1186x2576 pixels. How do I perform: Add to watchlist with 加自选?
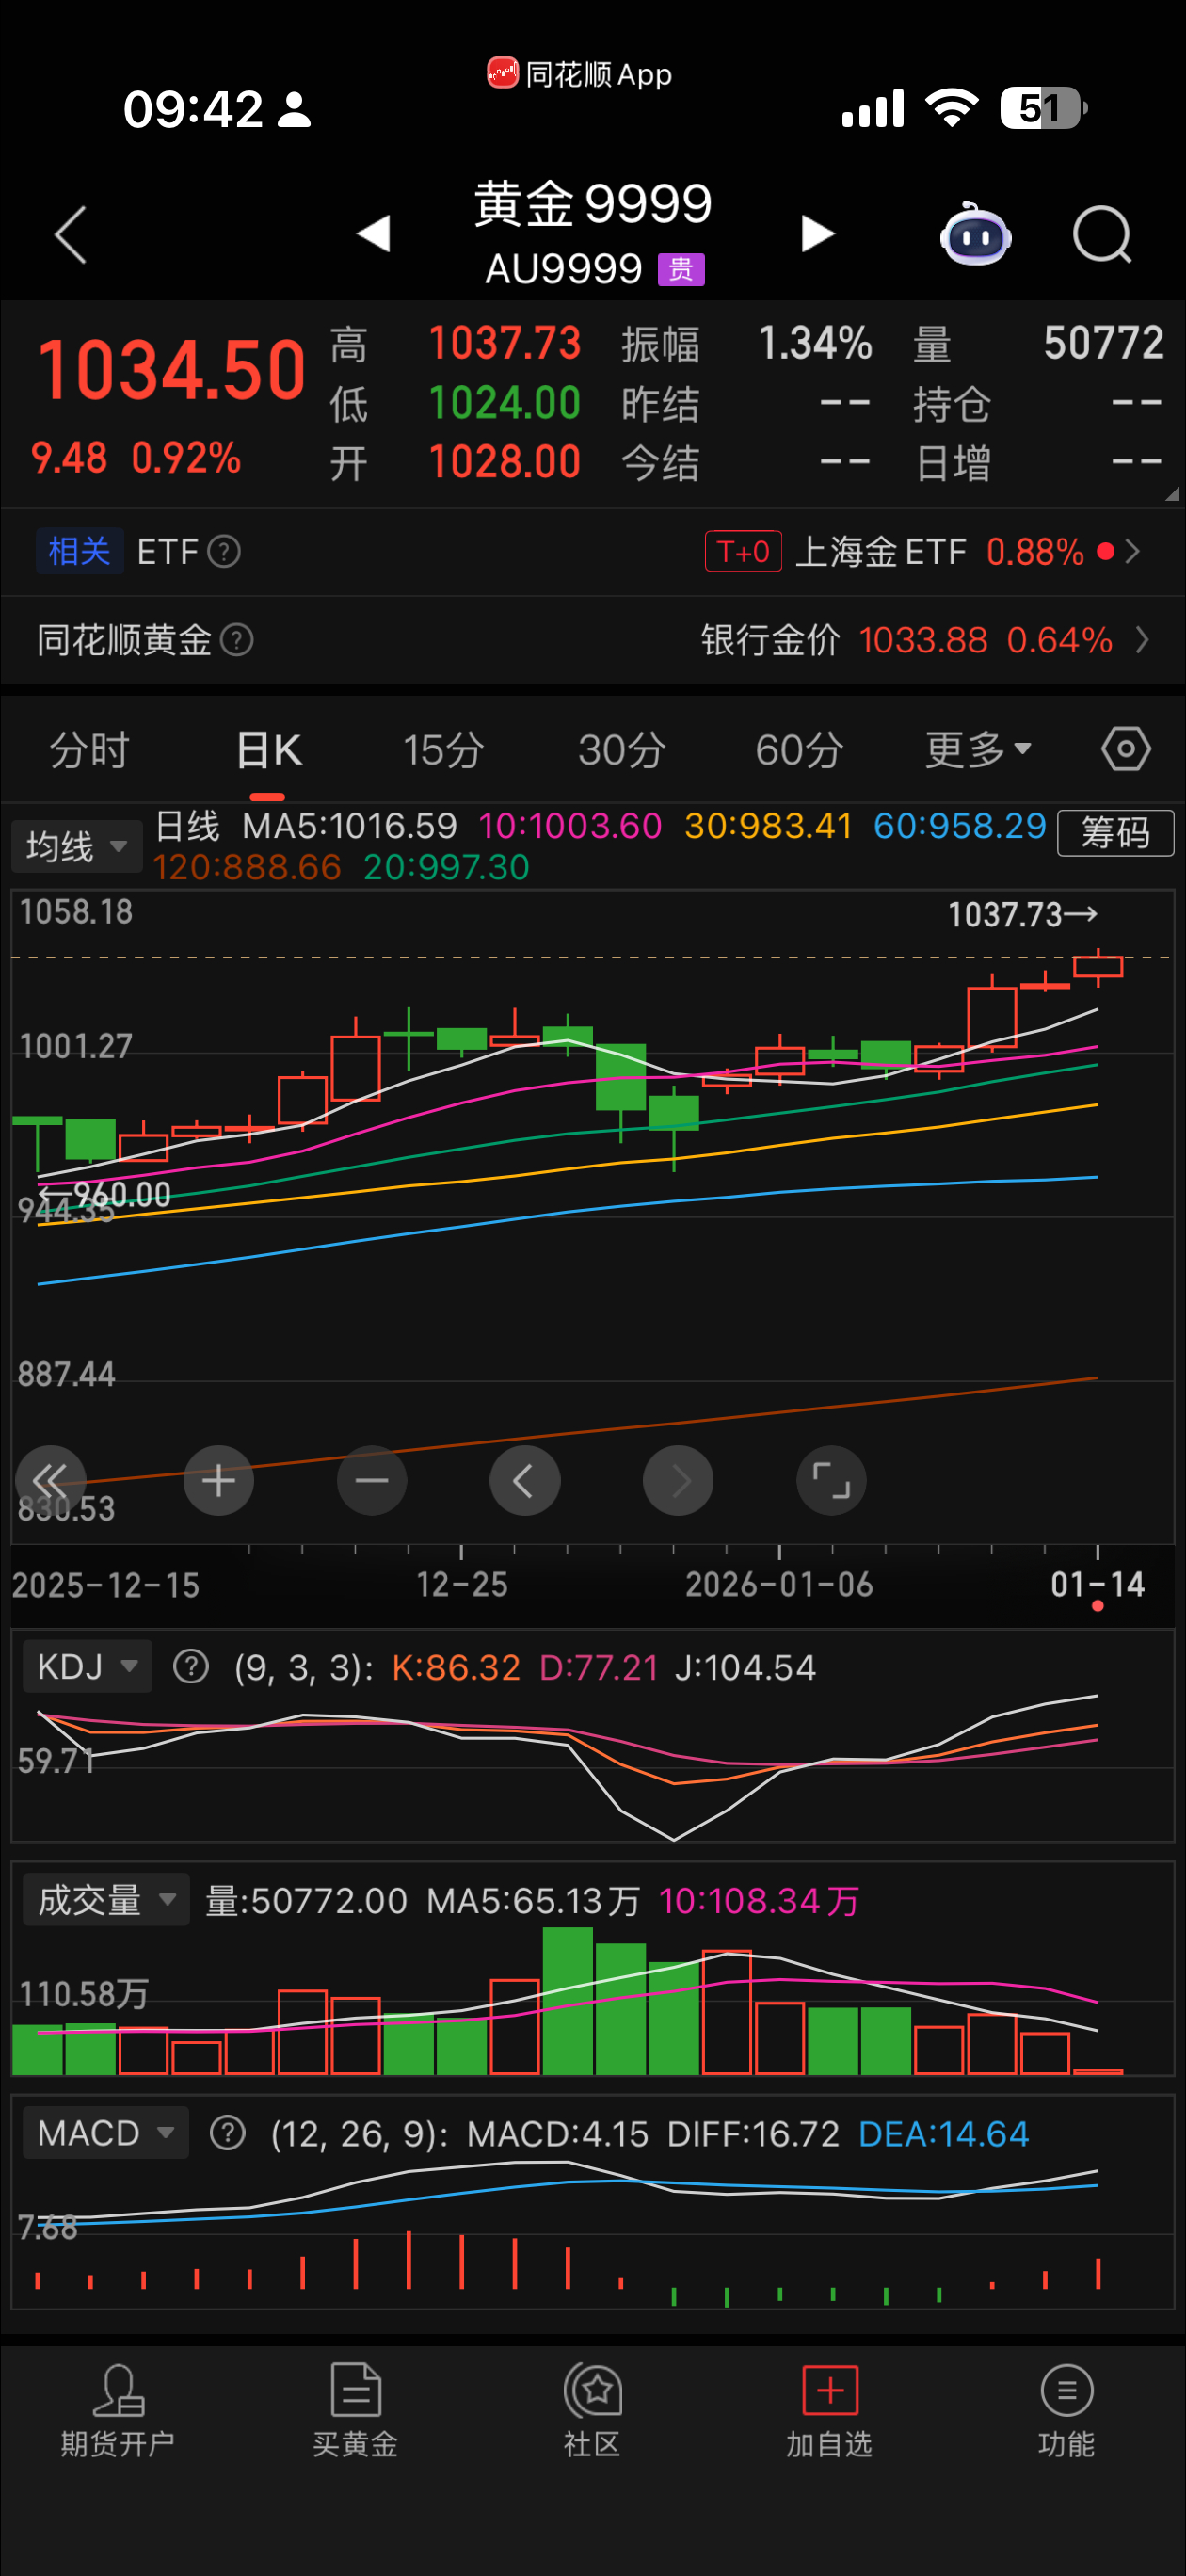click(830, 2412)
